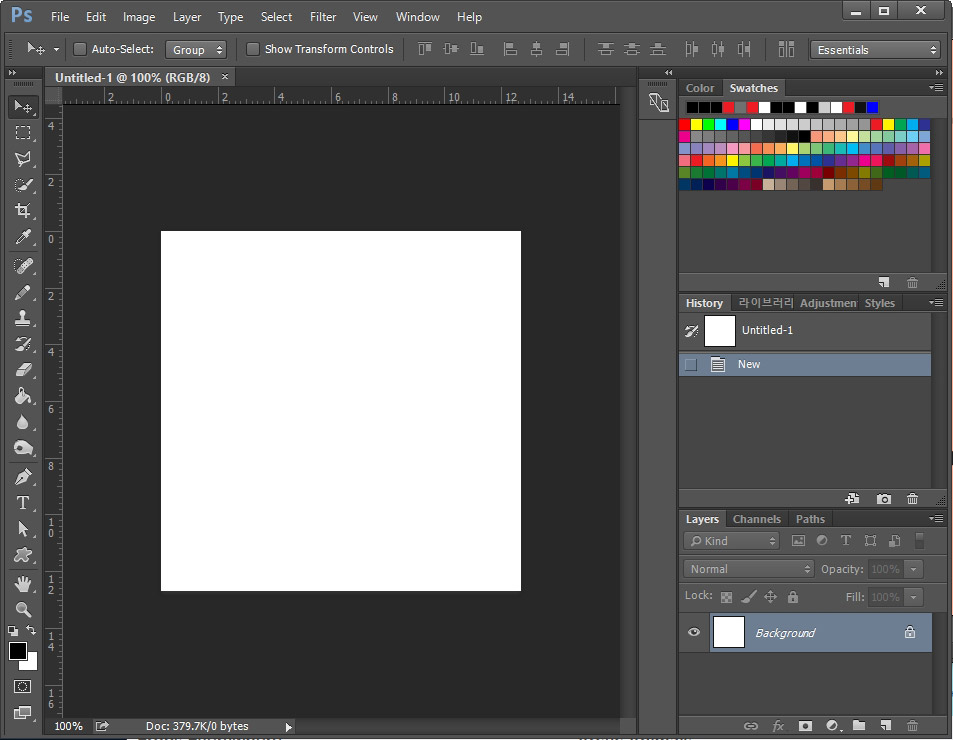Reset default foreground and background colors
The width and height of the screenshot is (953, 740).
13,631
